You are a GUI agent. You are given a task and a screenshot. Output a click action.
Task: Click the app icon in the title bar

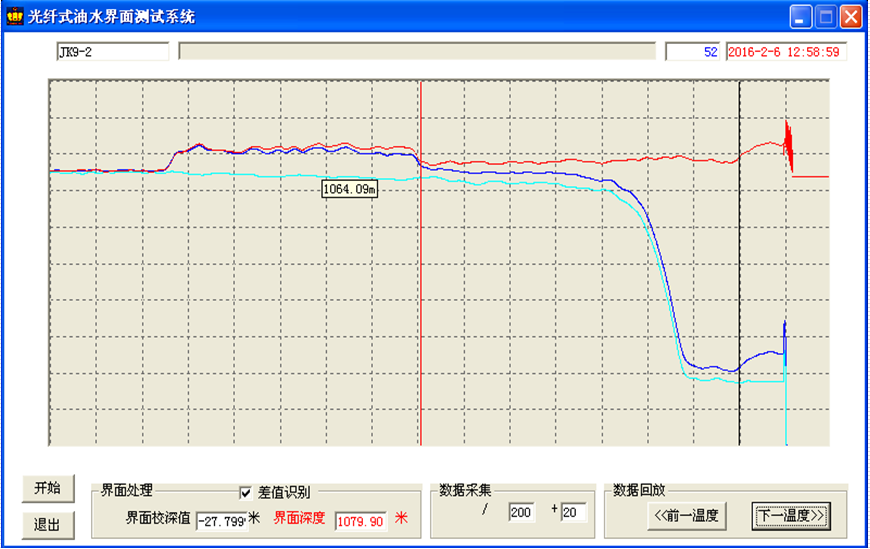click(x=14, y=16)
